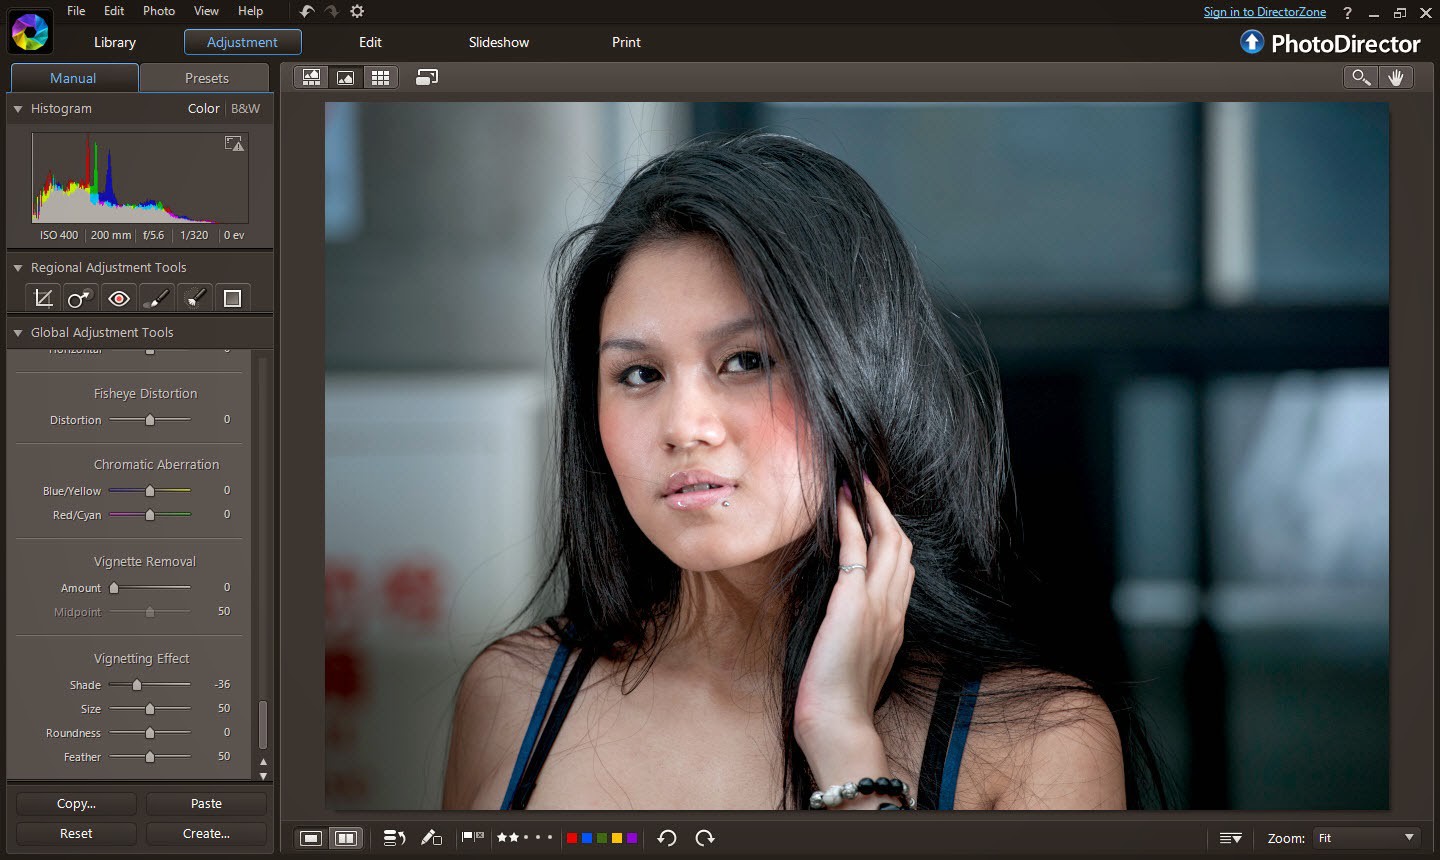Switch to the Print module
The width and height of the screenshot is (1440, 860).
626,42
